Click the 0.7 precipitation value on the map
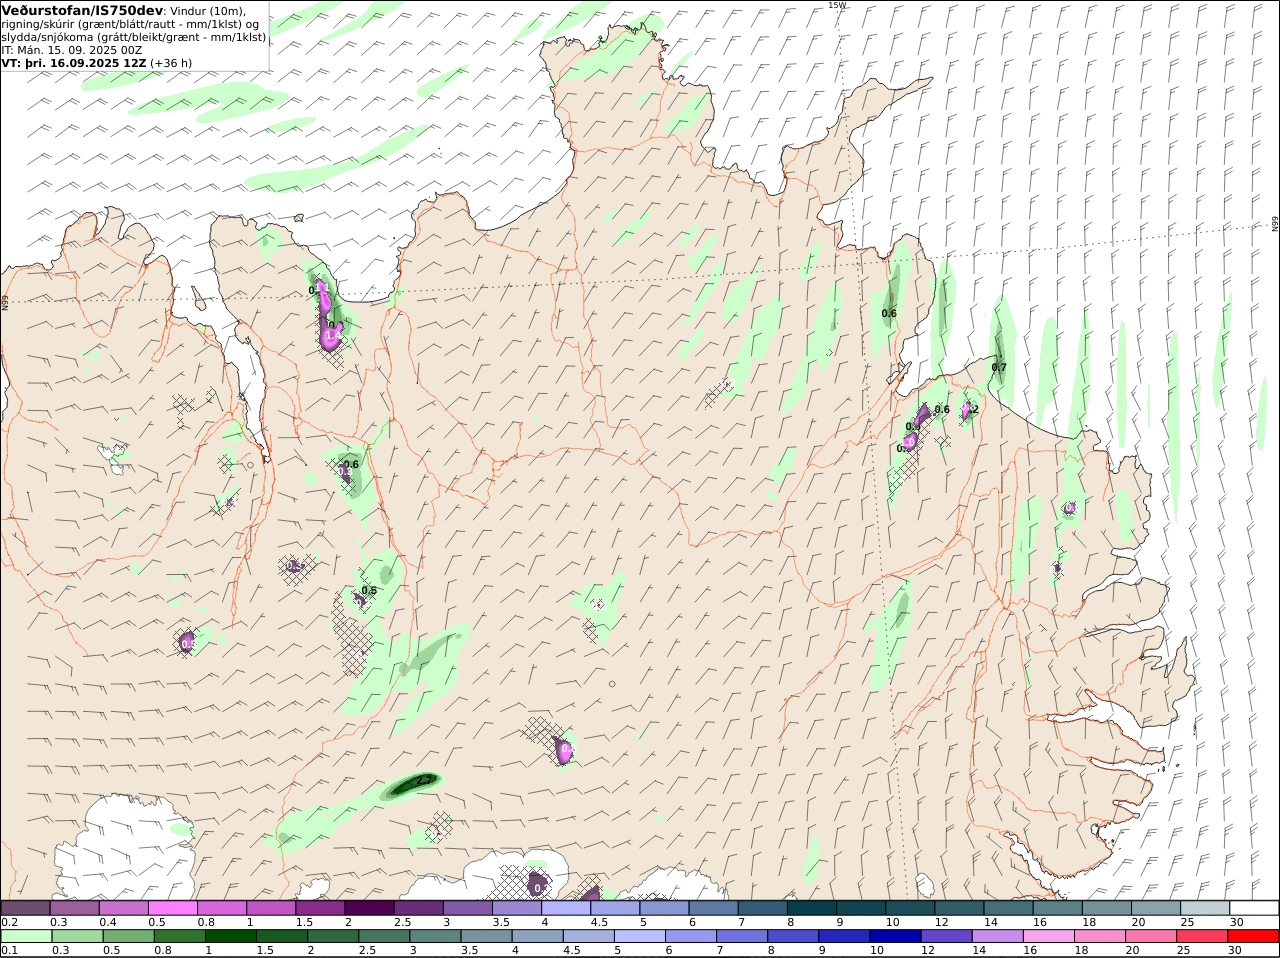1280x958 pixels. point(999,368)
